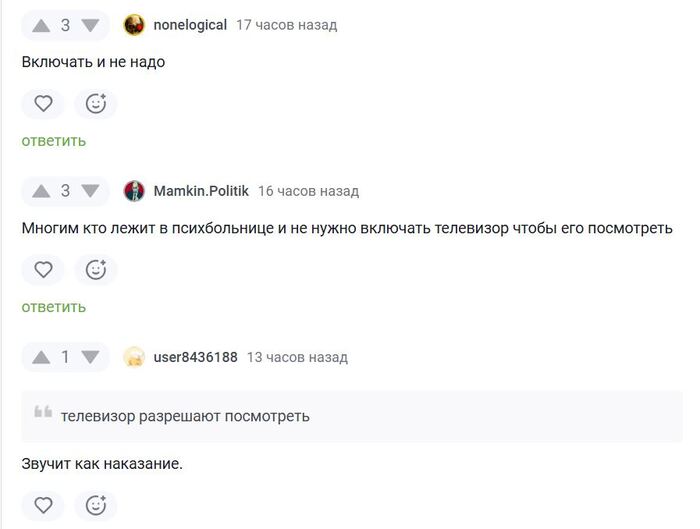This screenshot has width=700, height=529.
Task: Click 'ответить' under Mamkin.Politik's comment
Action: [54, 307]
